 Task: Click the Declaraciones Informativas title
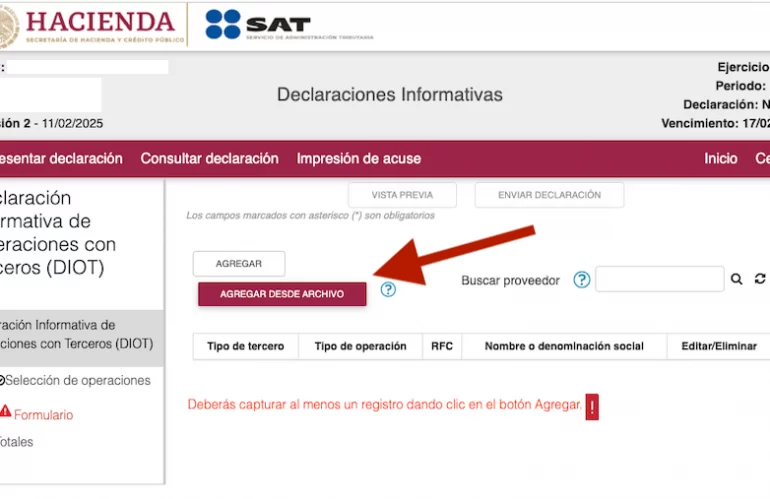[x=390, y=94]
